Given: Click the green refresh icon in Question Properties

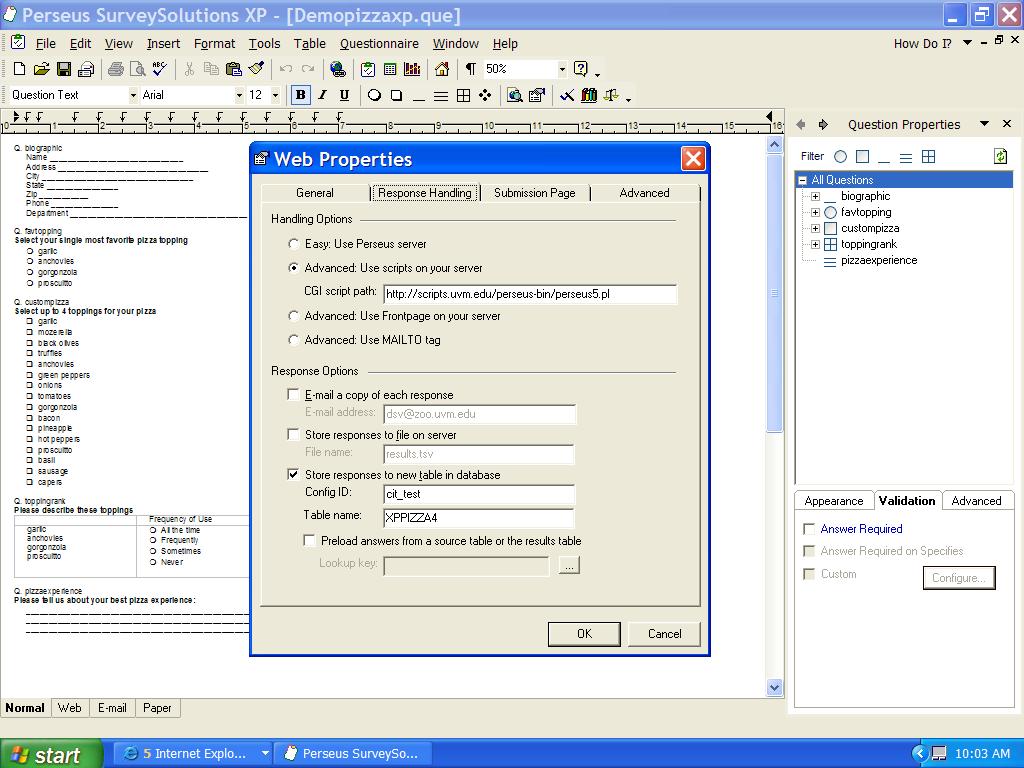Looking at the screenshot, I should pos(1000,156).
